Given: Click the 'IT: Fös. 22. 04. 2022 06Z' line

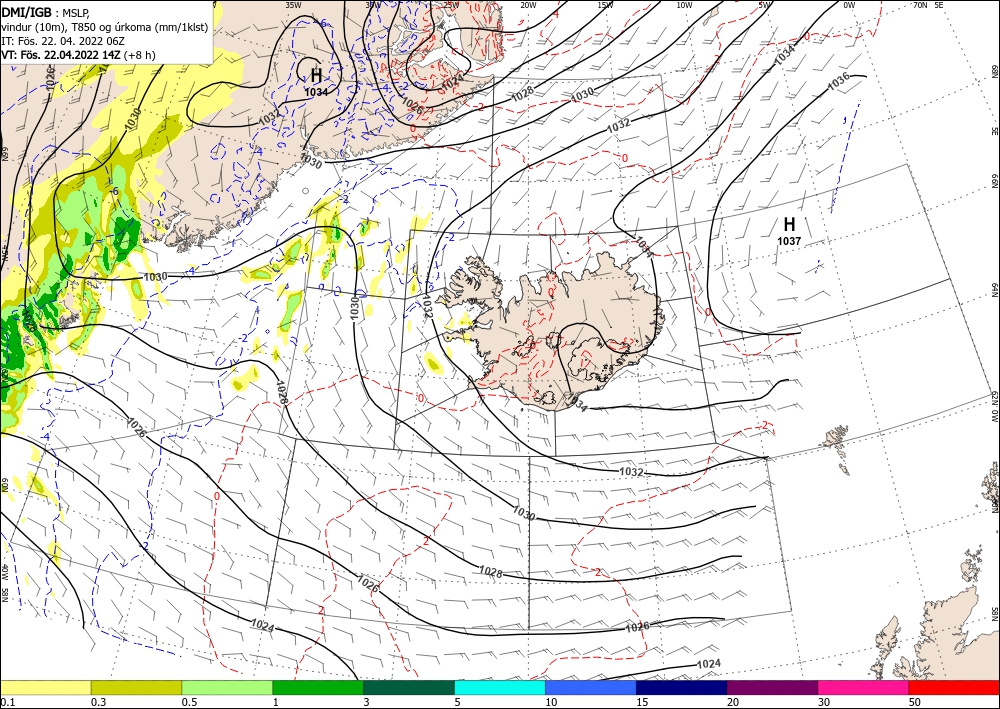Looking at the screenshot, I should click(x=62, y=41).
